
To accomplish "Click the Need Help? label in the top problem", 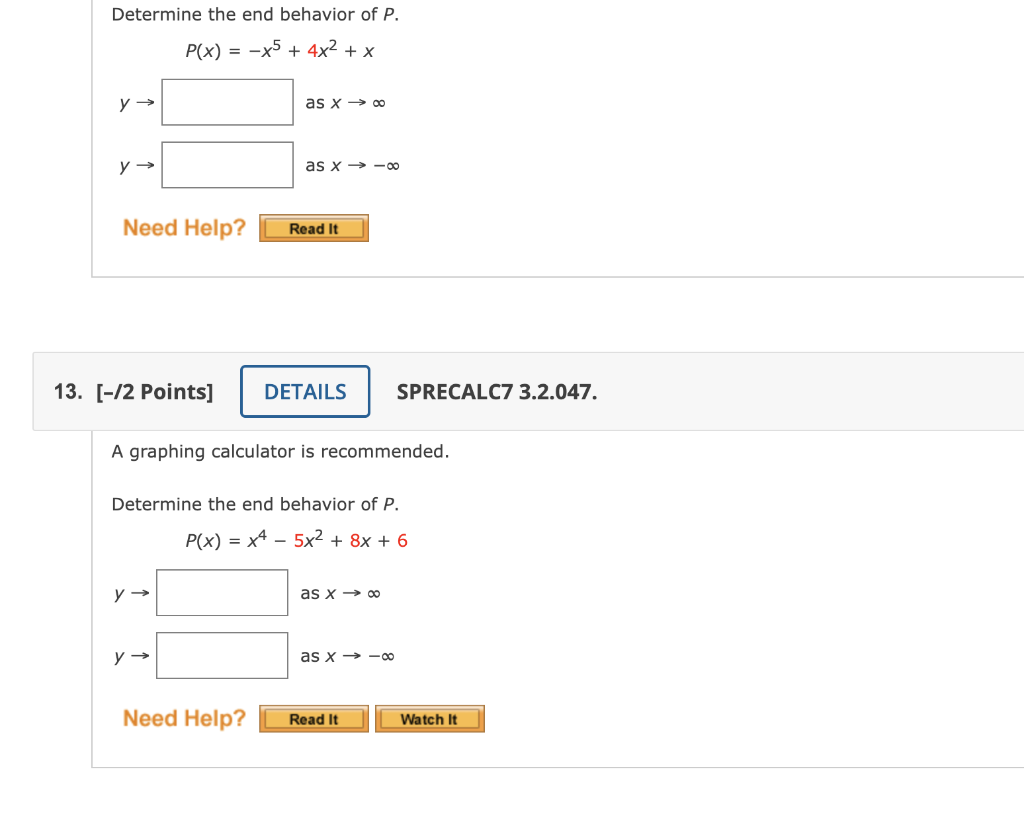I will (x=183, y=227).
